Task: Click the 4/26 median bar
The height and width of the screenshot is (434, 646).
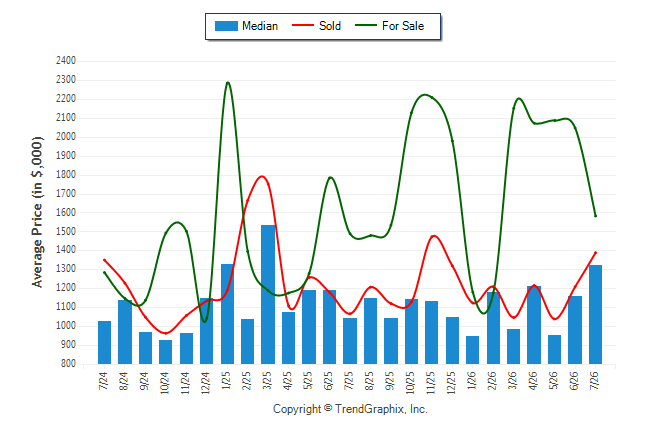Action: (534, 325)
